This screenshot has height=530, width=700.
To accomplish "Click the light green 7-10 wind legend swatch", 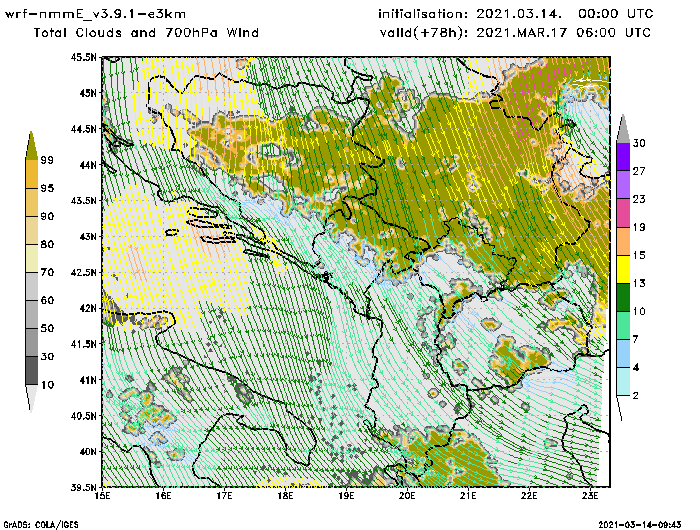I will coord(623,326).
